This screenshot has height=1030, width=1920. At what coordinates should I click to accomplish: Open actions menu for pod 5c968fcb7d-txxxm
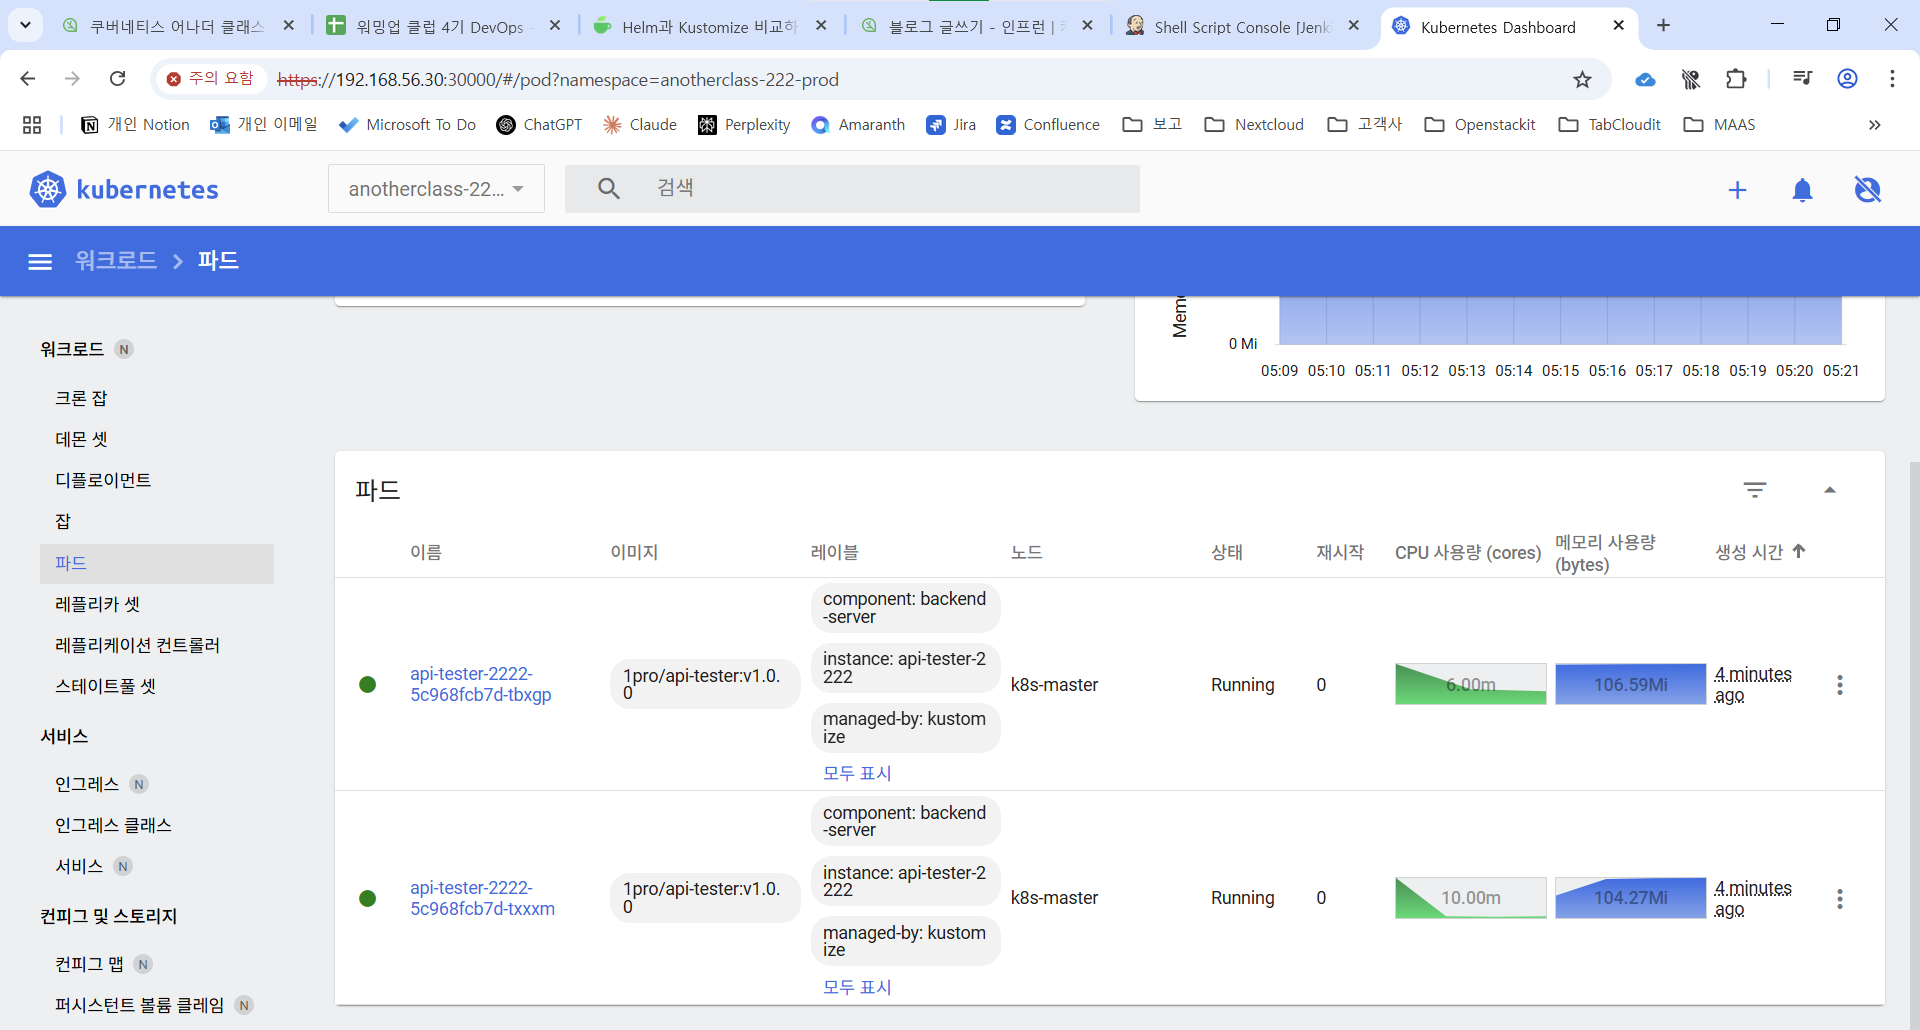click(1839, 899)
